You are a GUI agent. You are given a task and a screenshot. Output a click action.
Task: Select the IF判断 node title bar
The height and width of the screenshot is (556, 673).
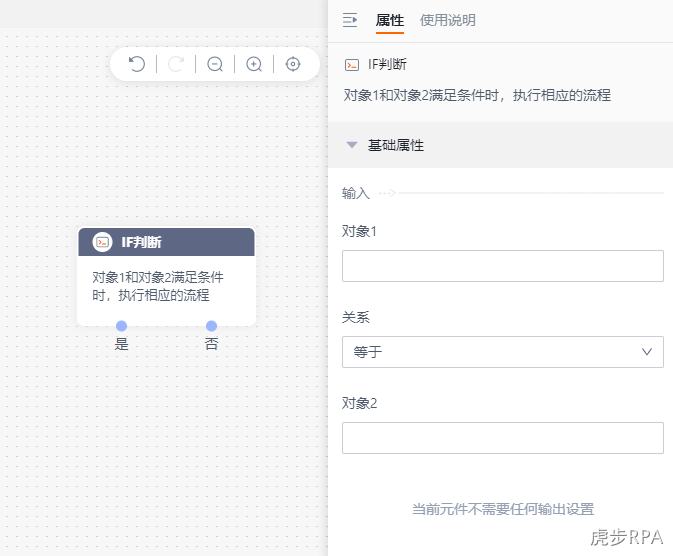pyautogui.click(x=167, y=242)
